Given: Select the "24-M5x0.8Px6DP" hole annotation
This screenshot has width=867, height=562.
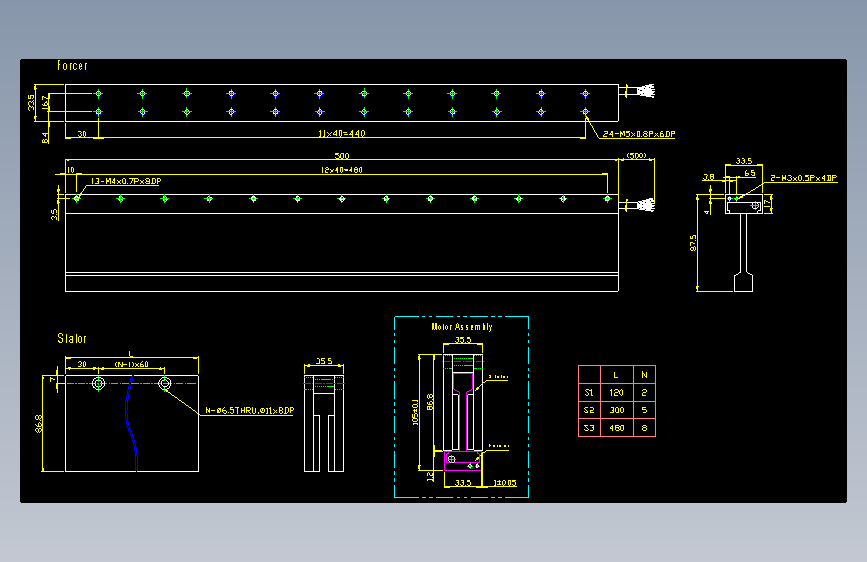Looking at the screenshot, I should [x=639, y=134].
